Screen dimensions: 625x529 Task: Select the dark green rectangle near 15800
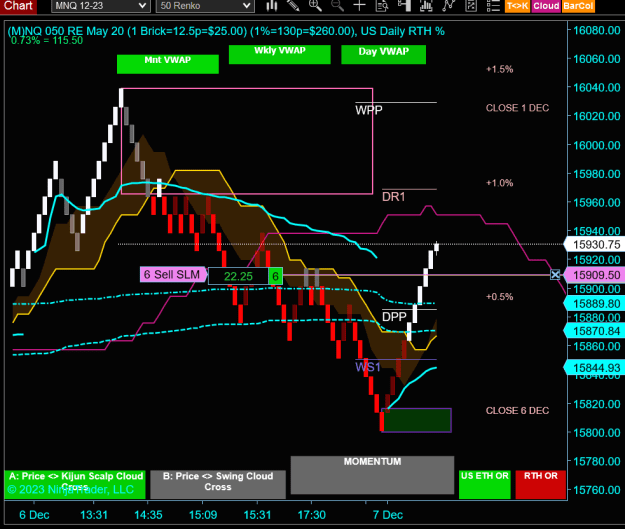point(416,420)
